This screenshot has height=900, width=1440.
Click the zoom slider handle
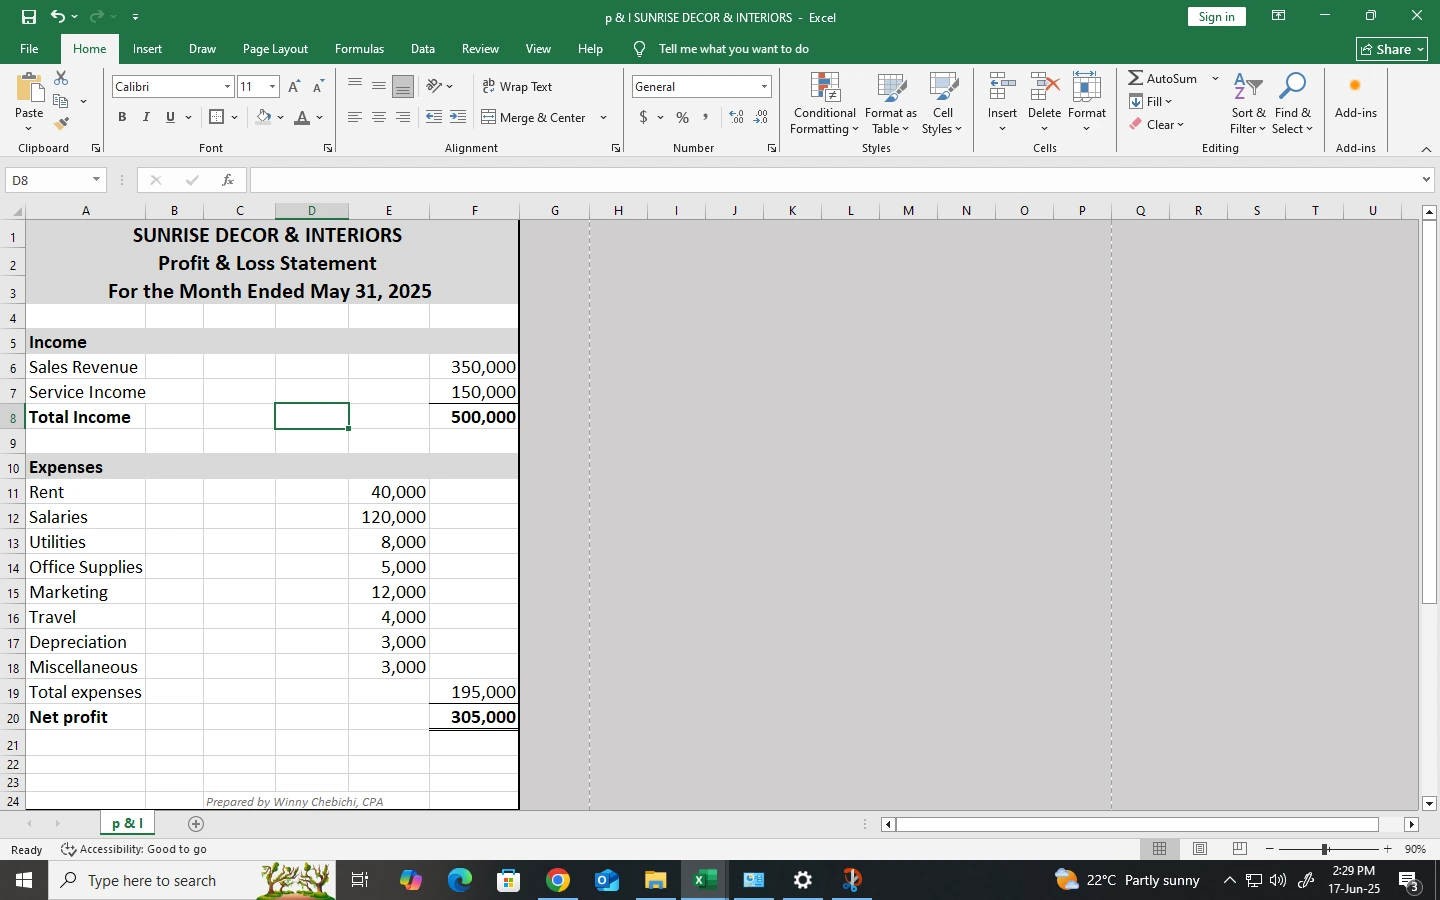[x=1325, y=849]
